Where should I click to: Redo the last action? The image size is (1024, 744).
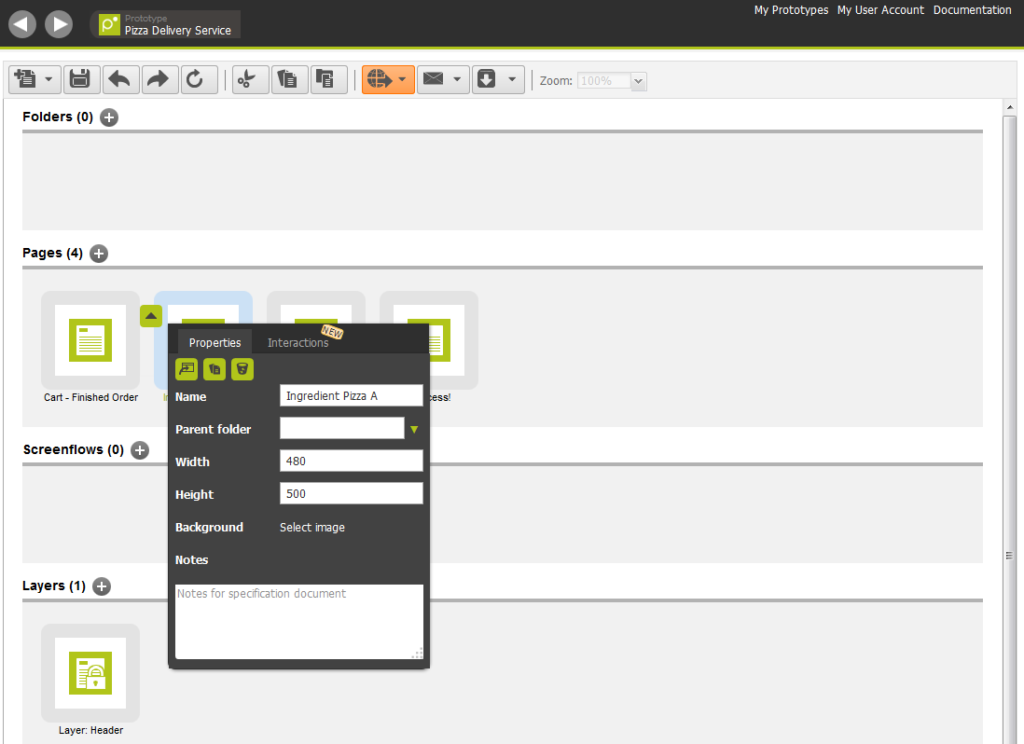[x=159, y=80]
